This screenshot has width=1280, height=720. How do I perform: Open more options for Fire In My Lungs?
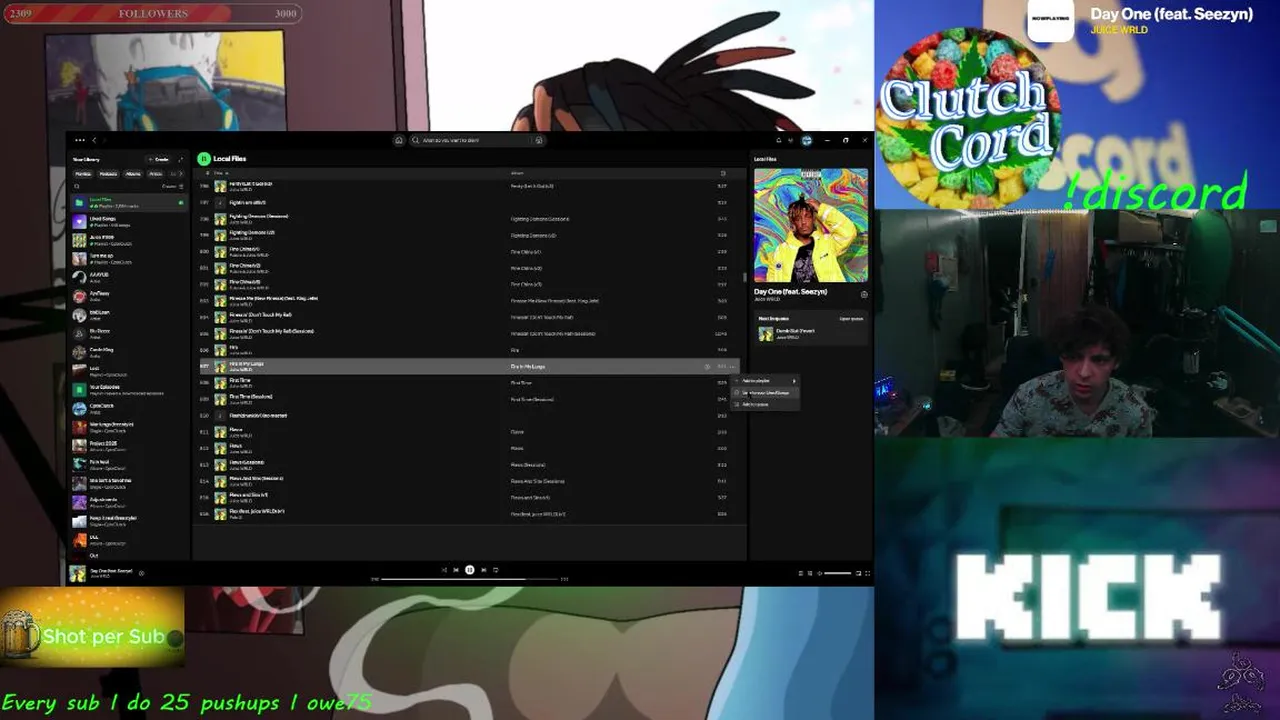733,367
